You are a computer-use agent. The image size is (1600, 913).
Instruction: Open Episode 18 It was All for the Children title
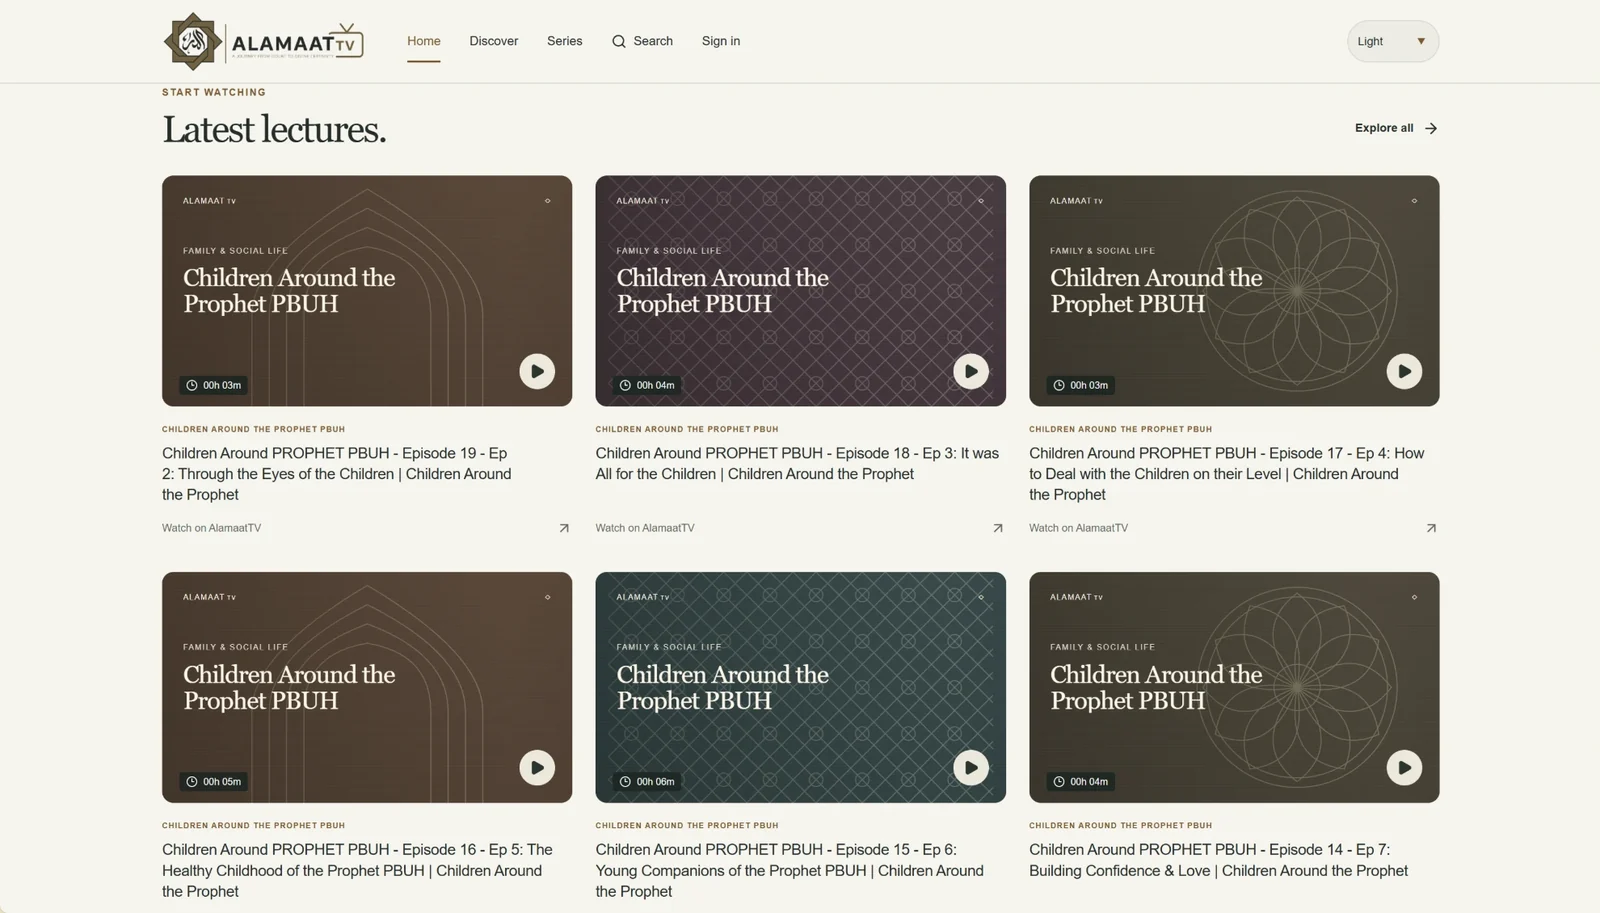tap(797, 464)
